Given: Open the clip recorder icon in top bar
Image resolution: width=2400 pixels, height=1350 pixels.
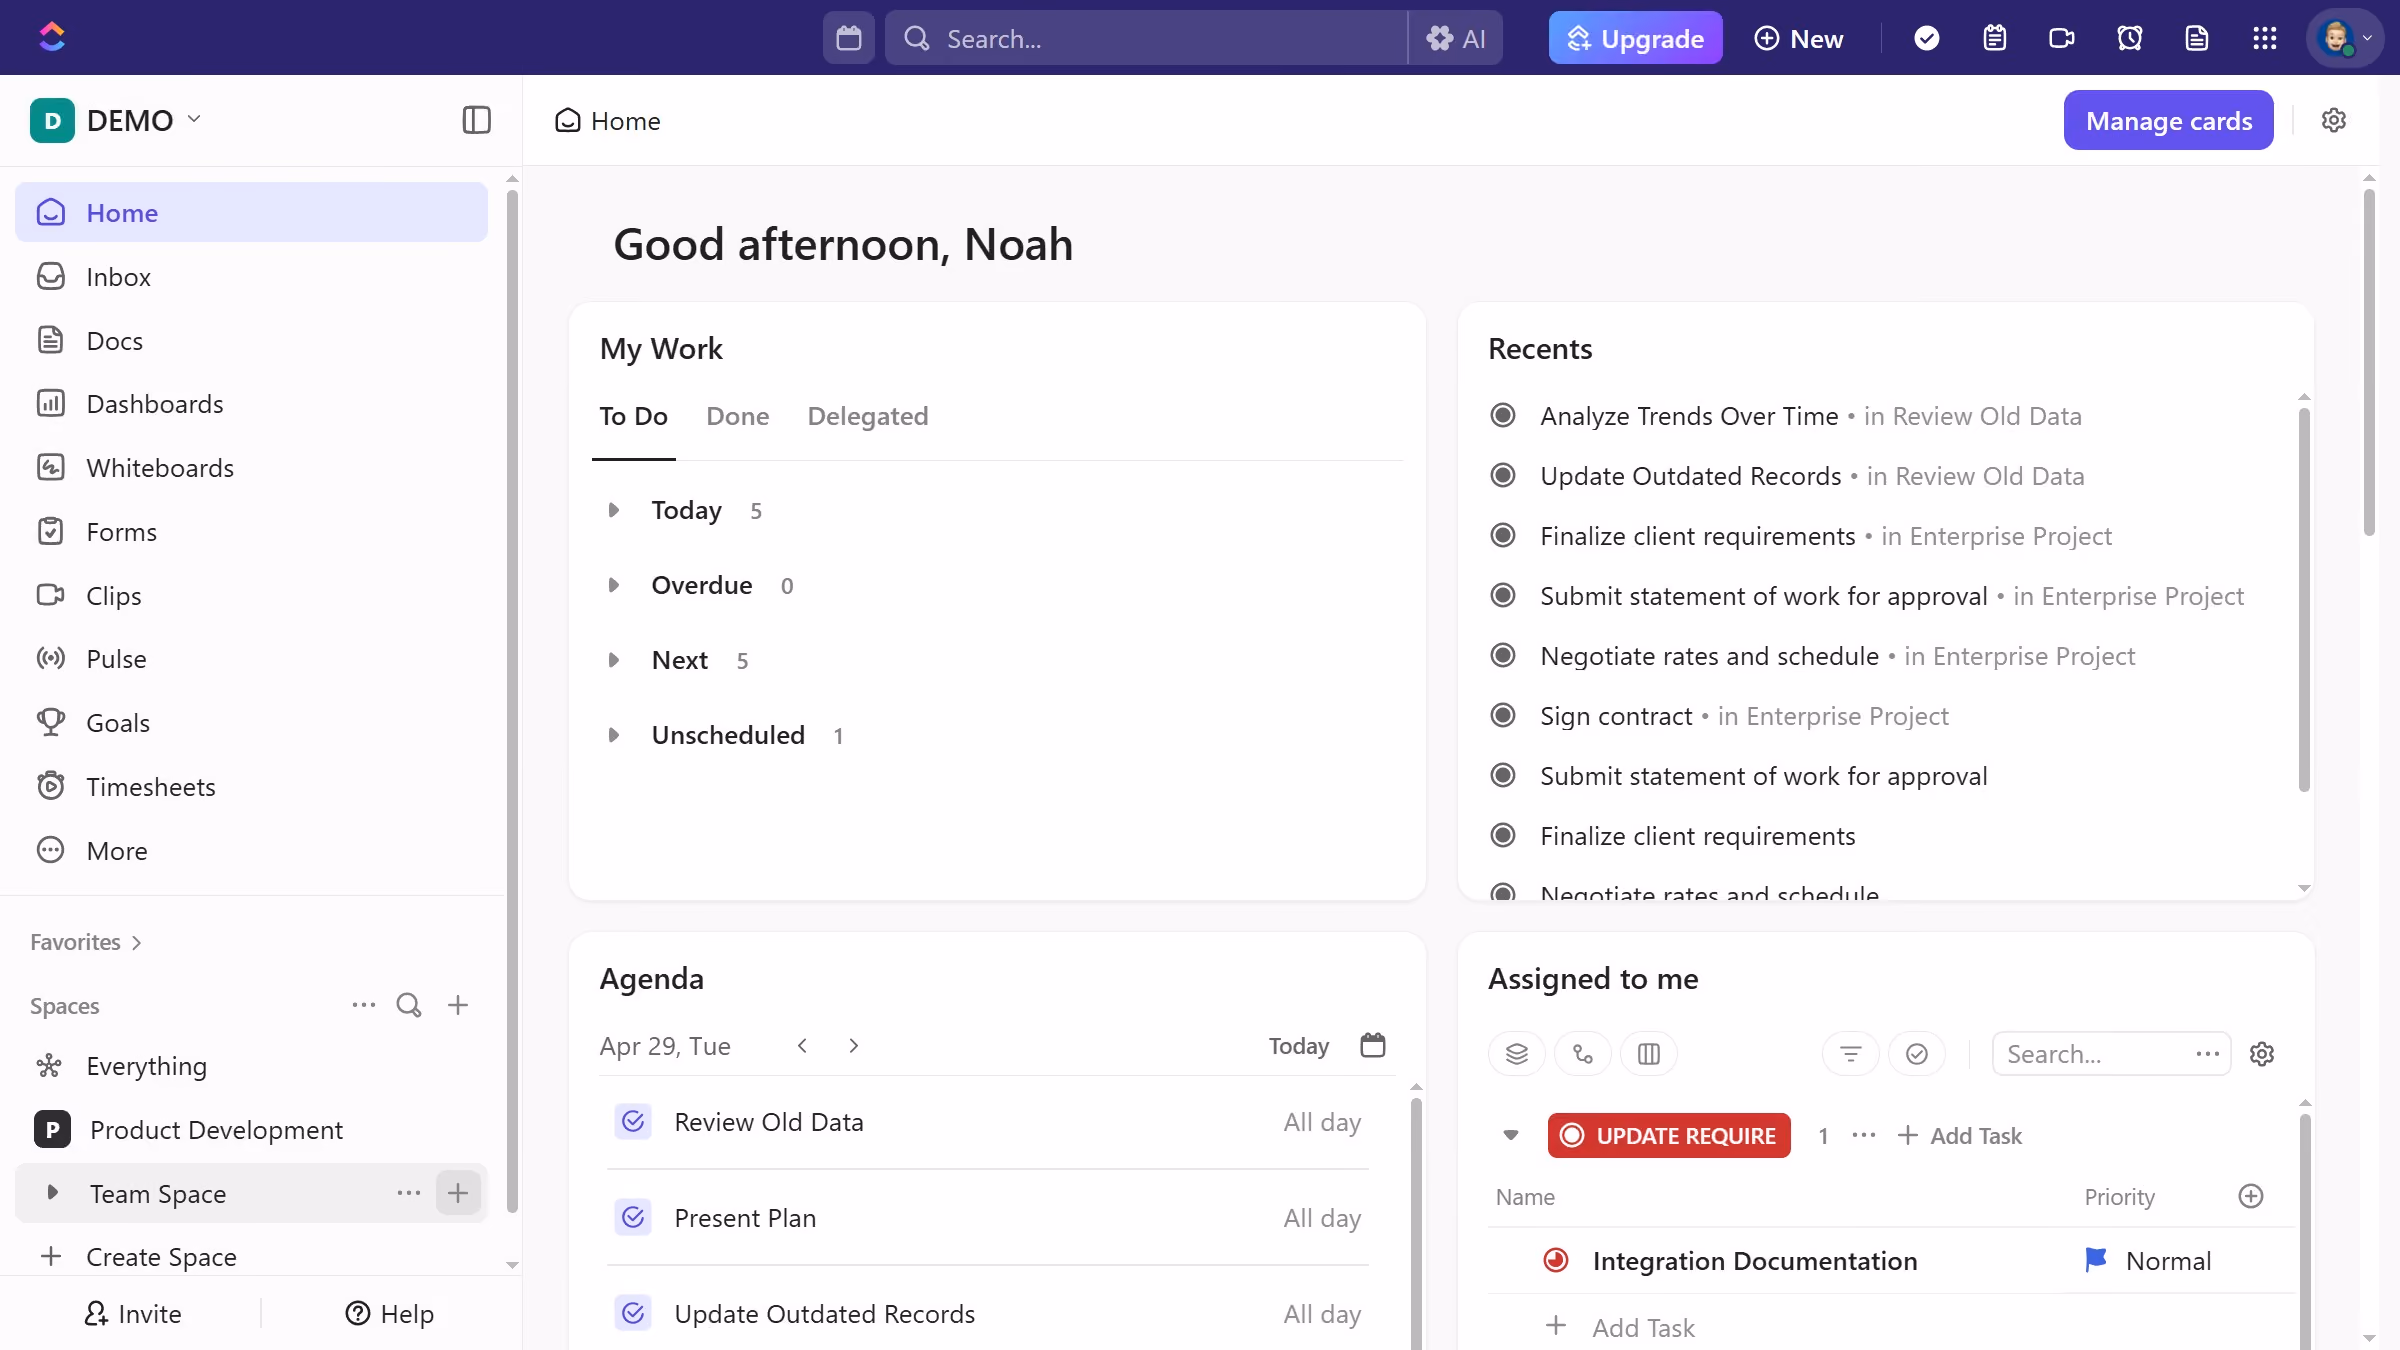Looking at the screenshot, I should (x=2062, y=38).
